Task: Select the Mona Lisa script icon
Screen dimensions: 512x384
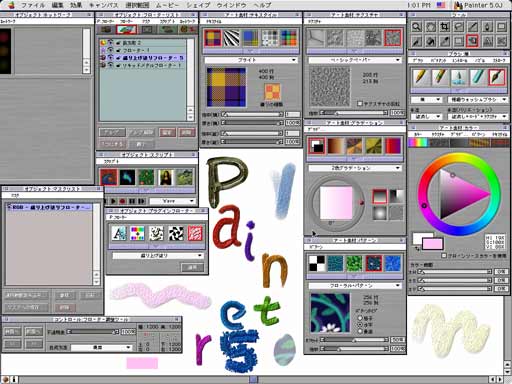Action: pos(166,177)
